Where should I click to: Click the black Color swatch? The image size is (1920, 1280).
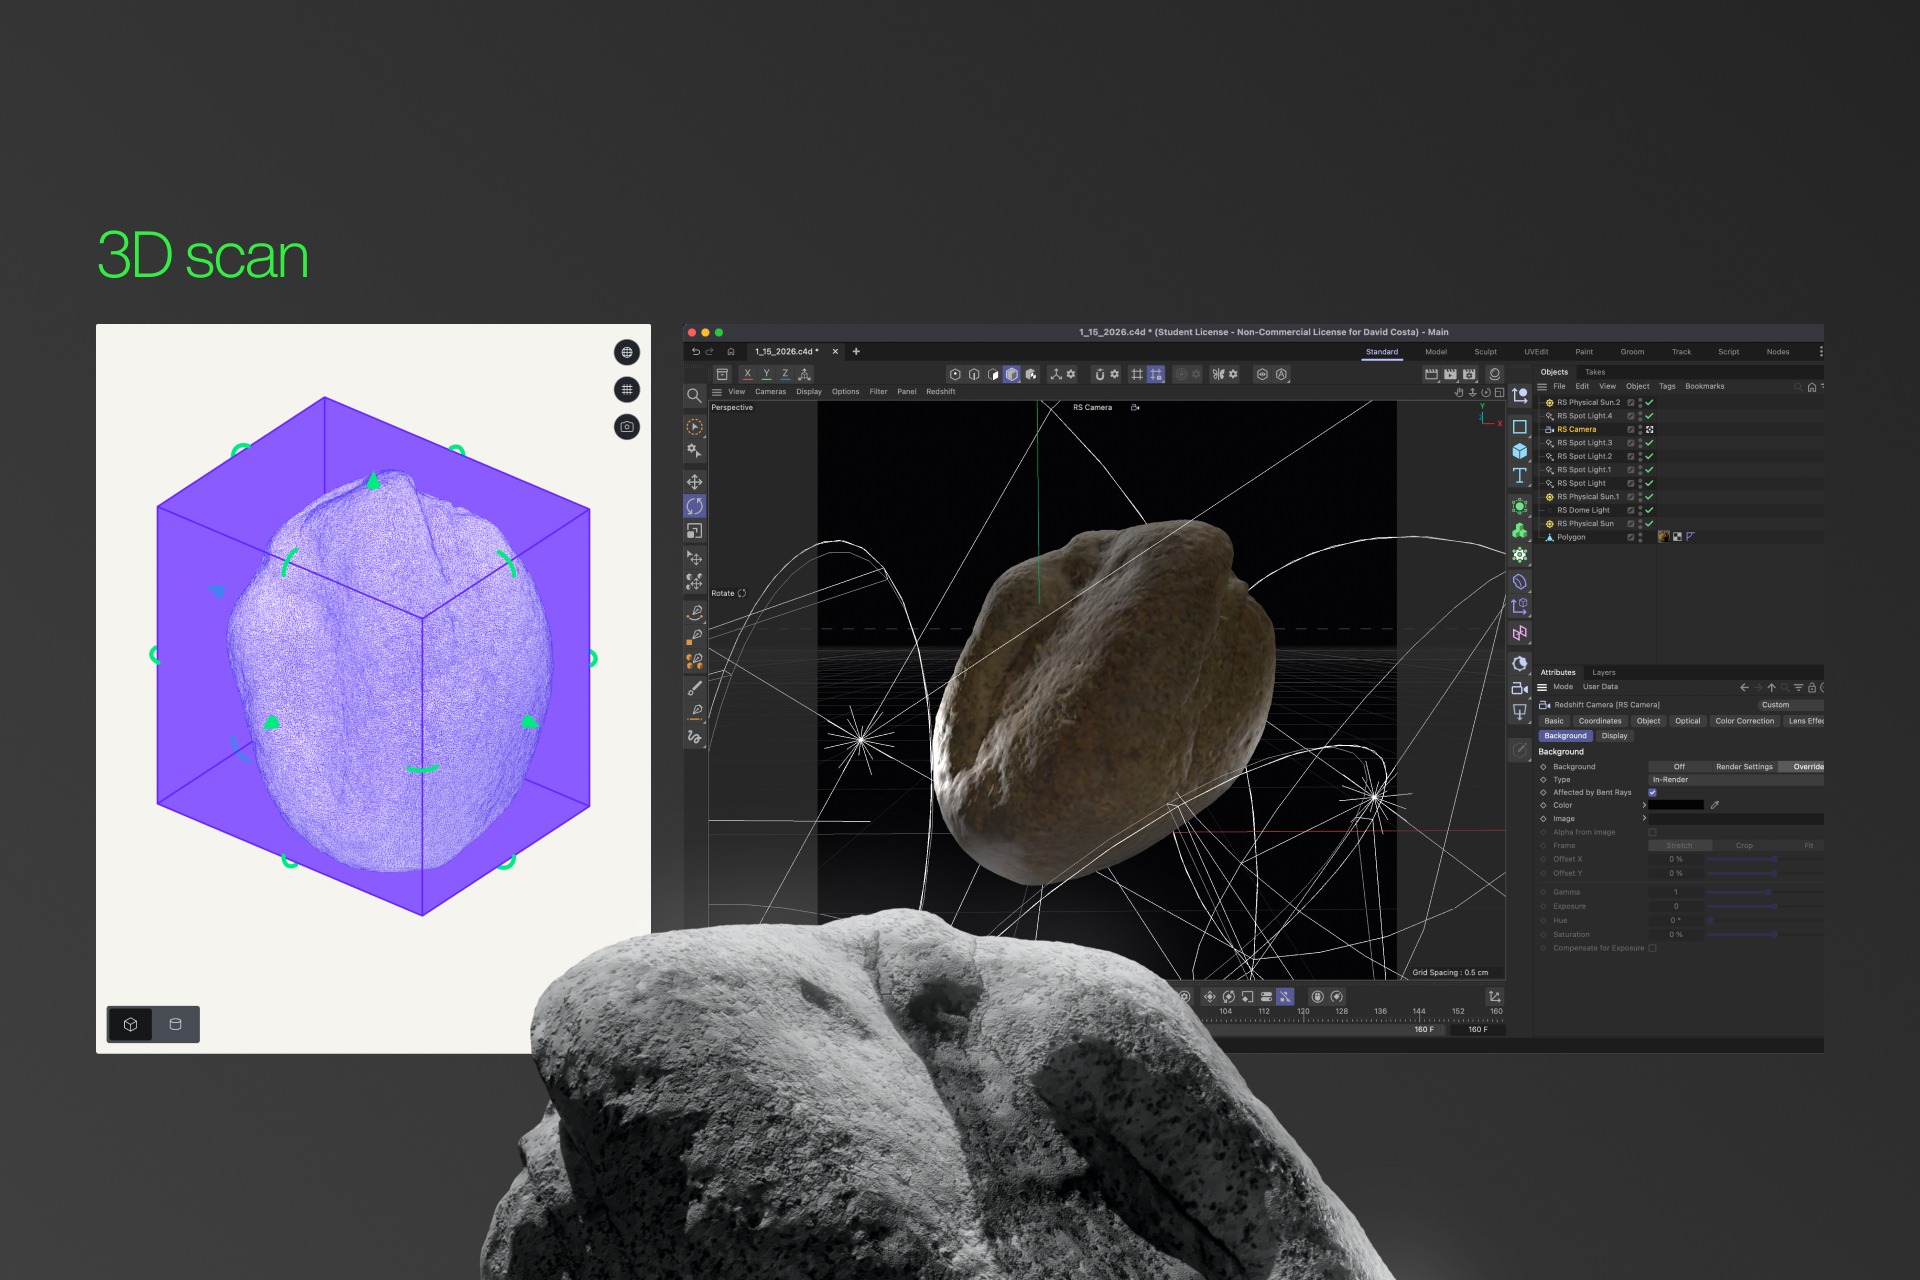pyautogui.click(x=1676, y=805)
